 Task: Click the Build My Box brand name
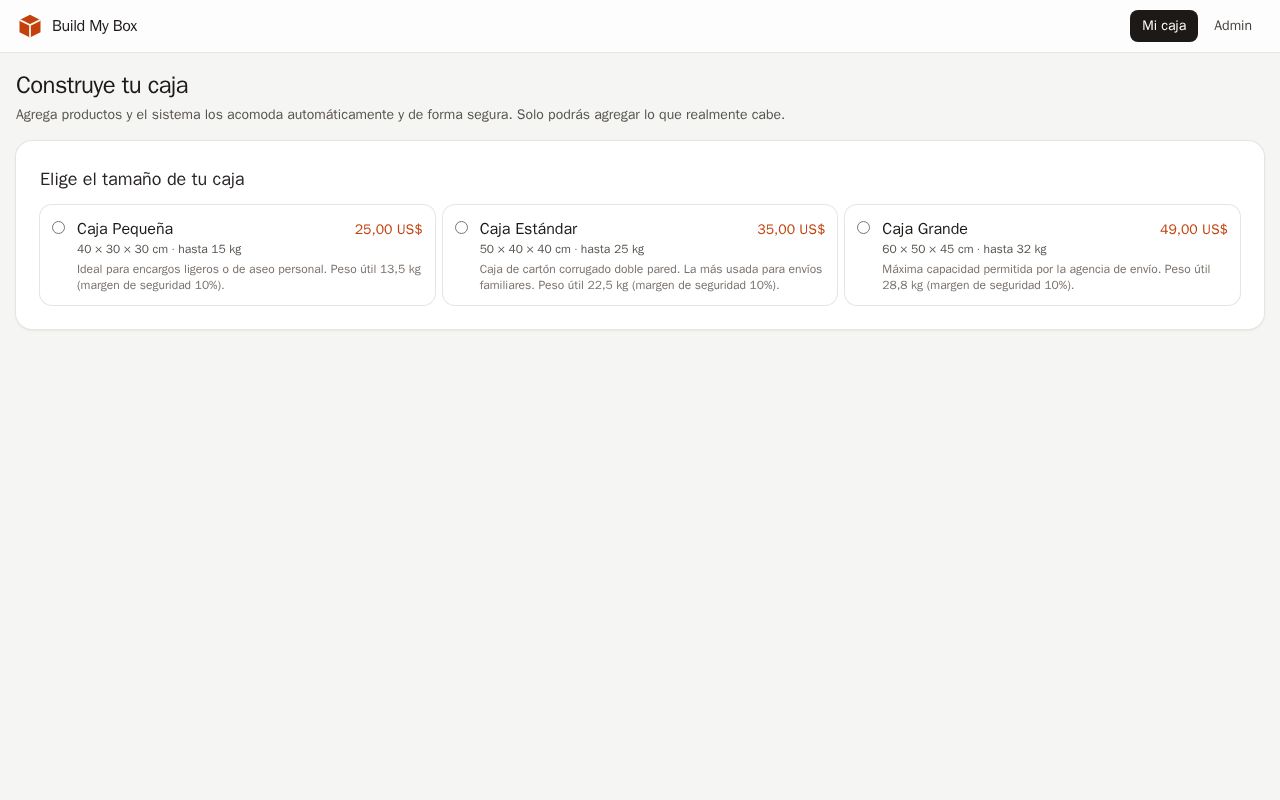tap(95, 26)
